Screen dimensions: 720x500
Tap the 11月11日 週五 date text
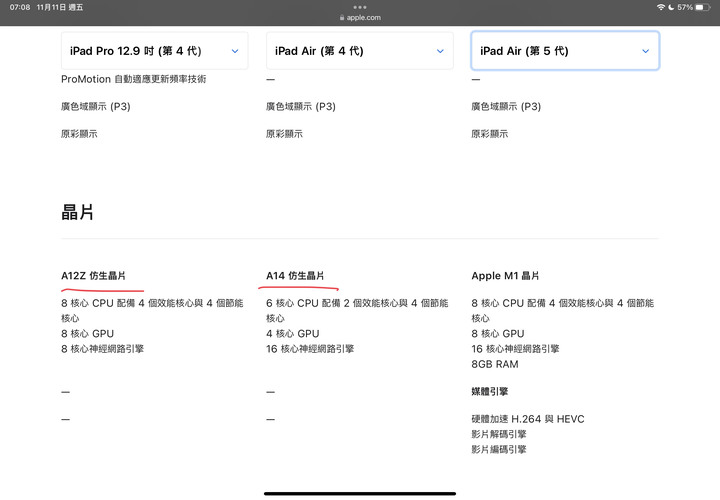tap(60, 7)
